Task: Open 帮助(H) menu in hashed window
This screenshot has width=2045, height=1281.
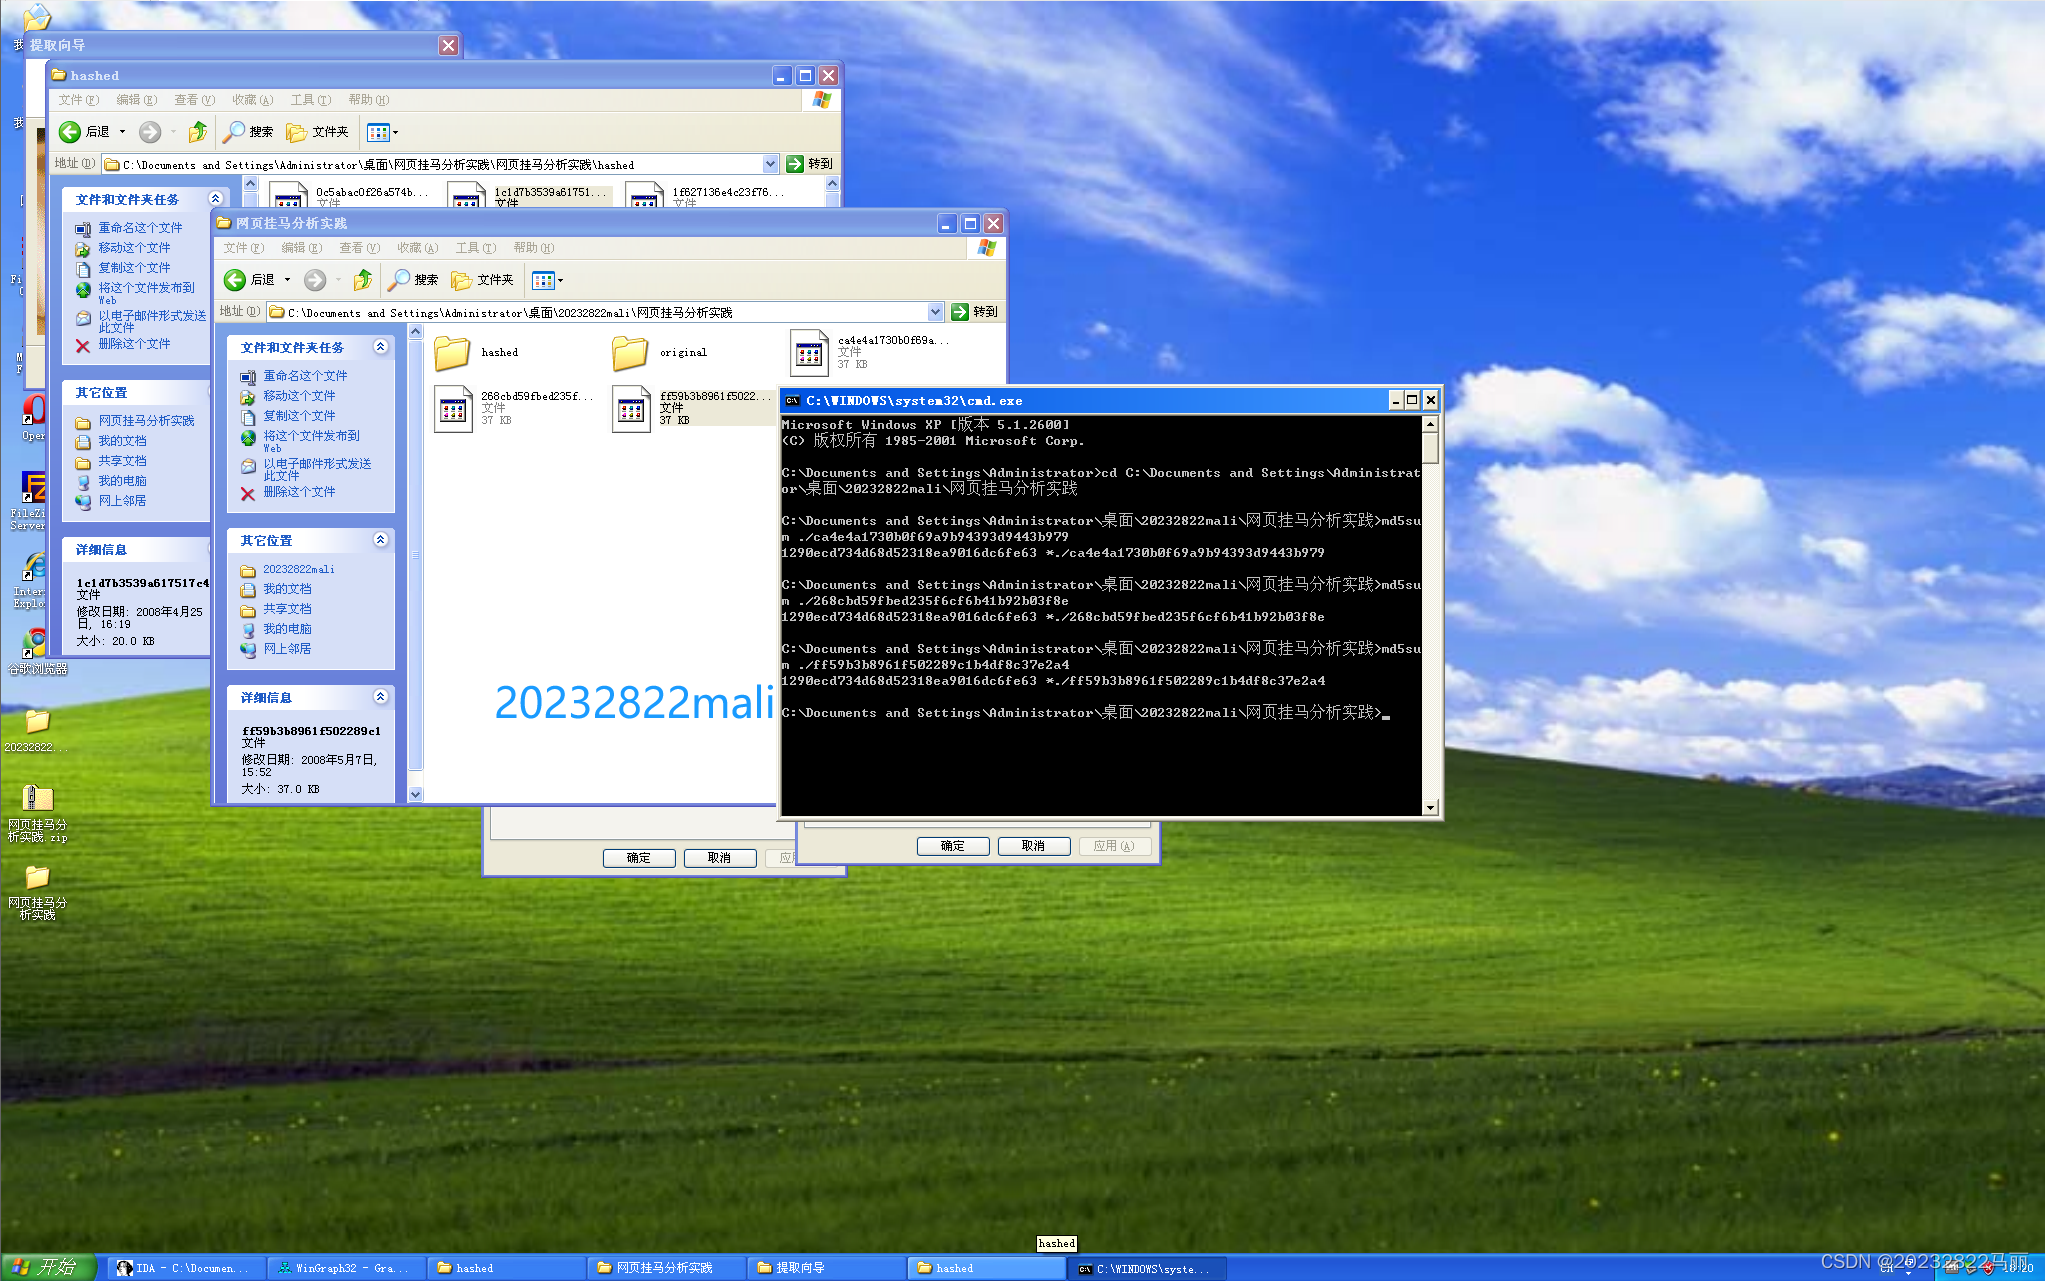Action: pos(368,100)
